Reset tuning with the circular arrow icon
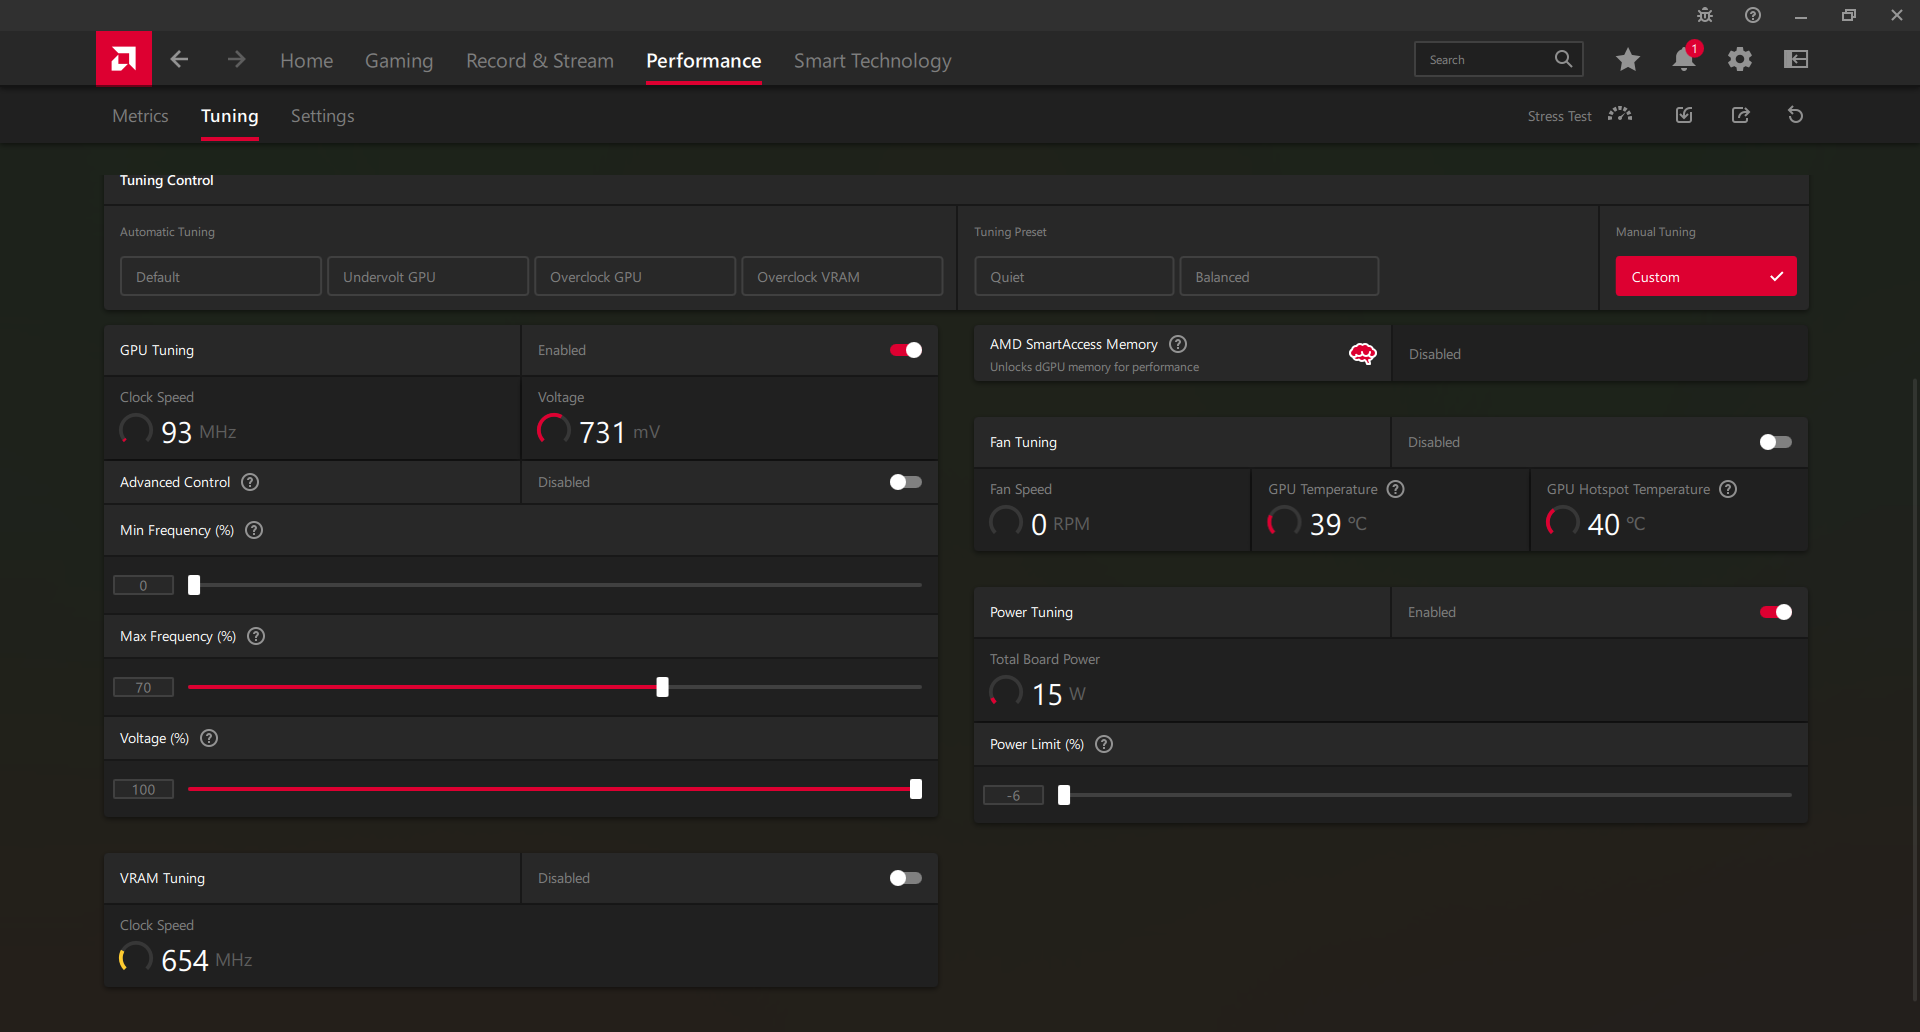The image size is (1920, 1032). click(x=1795, y=116)
